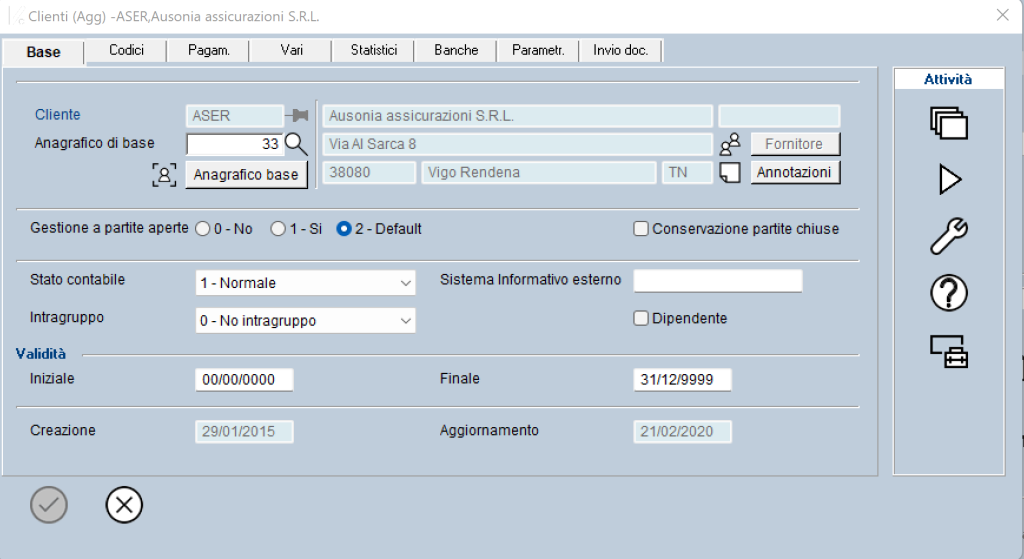Click the note icon beside Annotazioni
Screen dimensions: 1024x559
tap(730, 173)
